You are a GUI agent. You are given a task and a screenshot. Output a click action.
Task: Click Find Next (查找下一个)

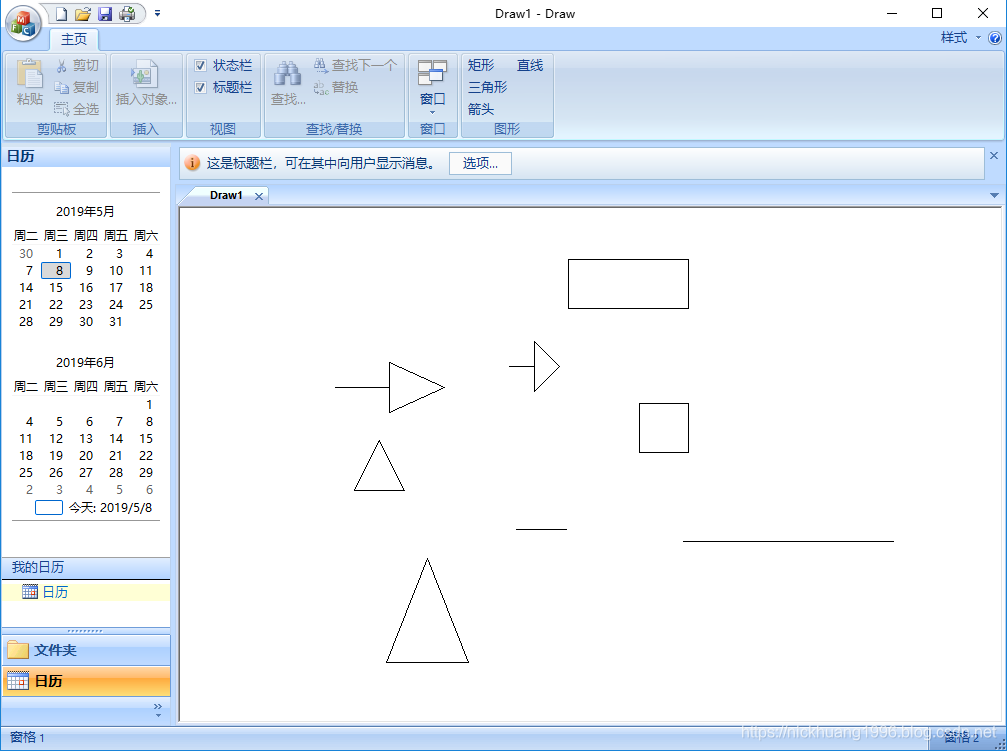click(x=355, y=66)
